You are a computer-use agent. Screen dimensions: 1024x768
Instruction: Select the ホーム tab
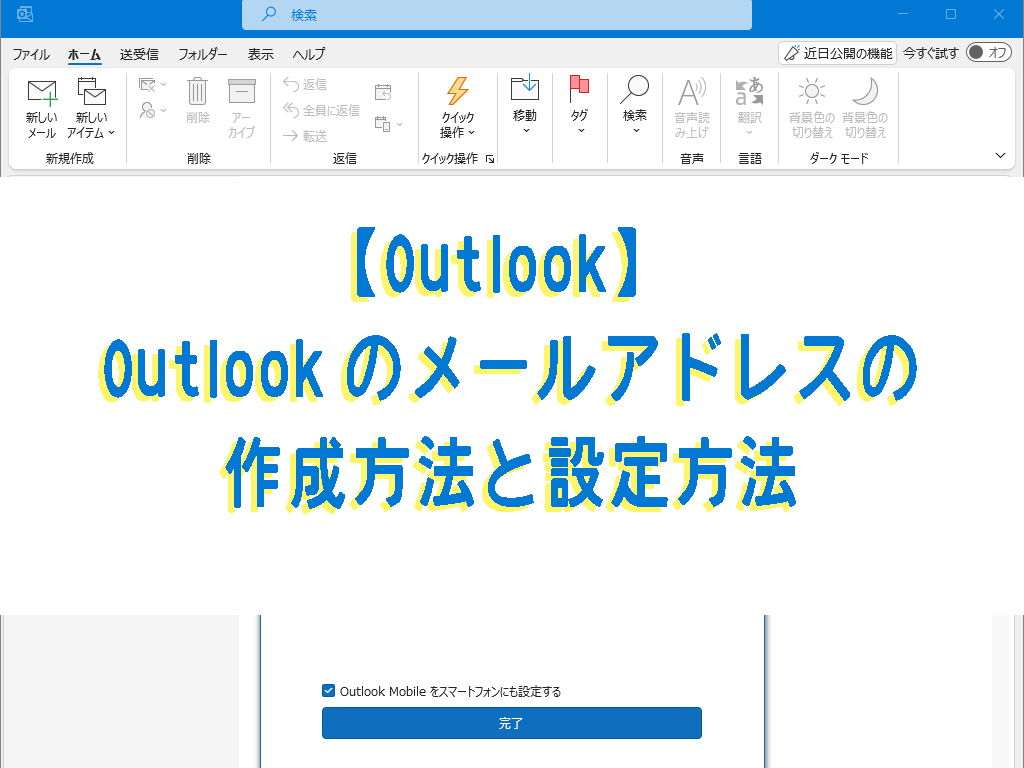pyautogui.click(x=84, y=54)
